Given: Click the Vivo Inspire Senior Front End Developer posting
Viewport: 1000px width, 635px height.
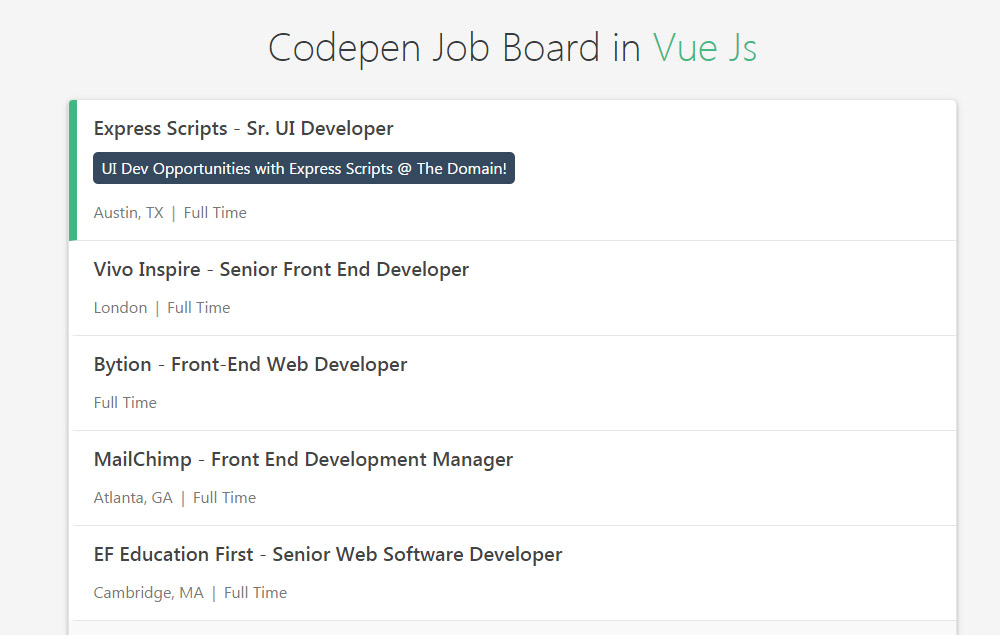Looking at the screenshot, I should 281,269.
